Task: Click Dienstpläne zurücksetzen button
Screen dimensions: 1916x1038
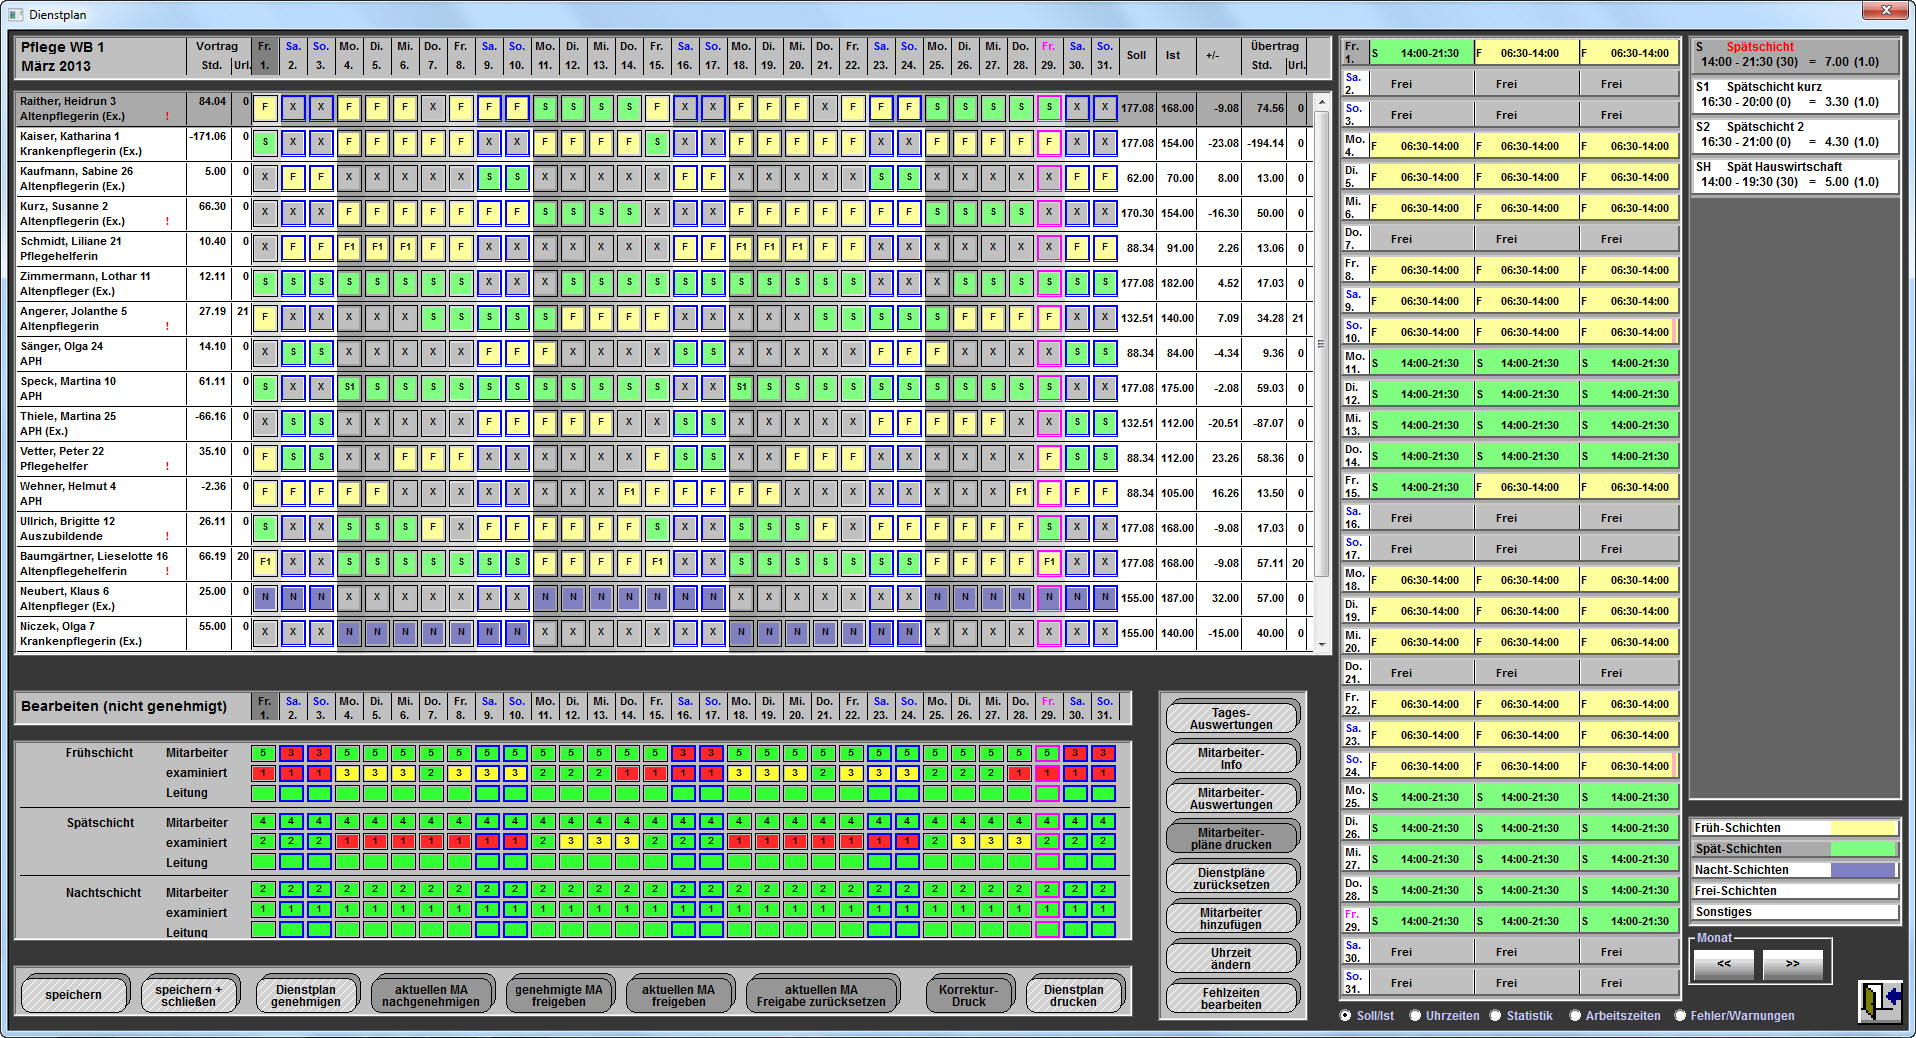Action: pos(1231,878)
